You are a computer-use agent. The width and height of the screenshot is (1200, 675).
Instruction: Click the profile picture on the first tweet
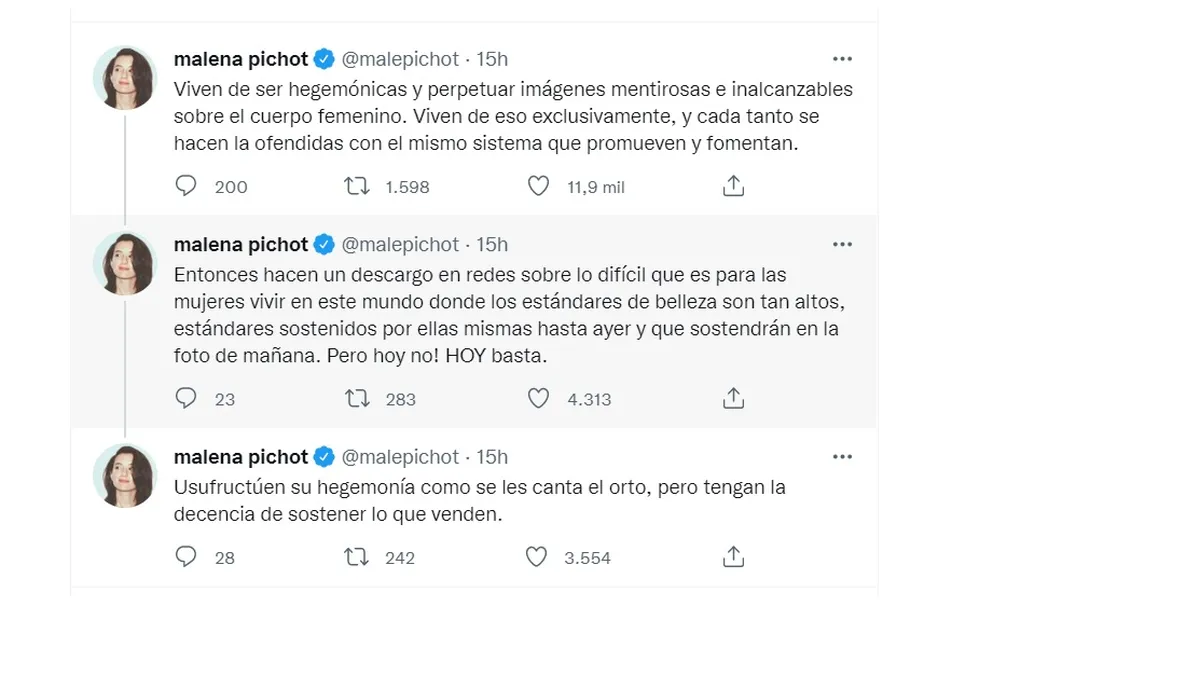(125, 78)
